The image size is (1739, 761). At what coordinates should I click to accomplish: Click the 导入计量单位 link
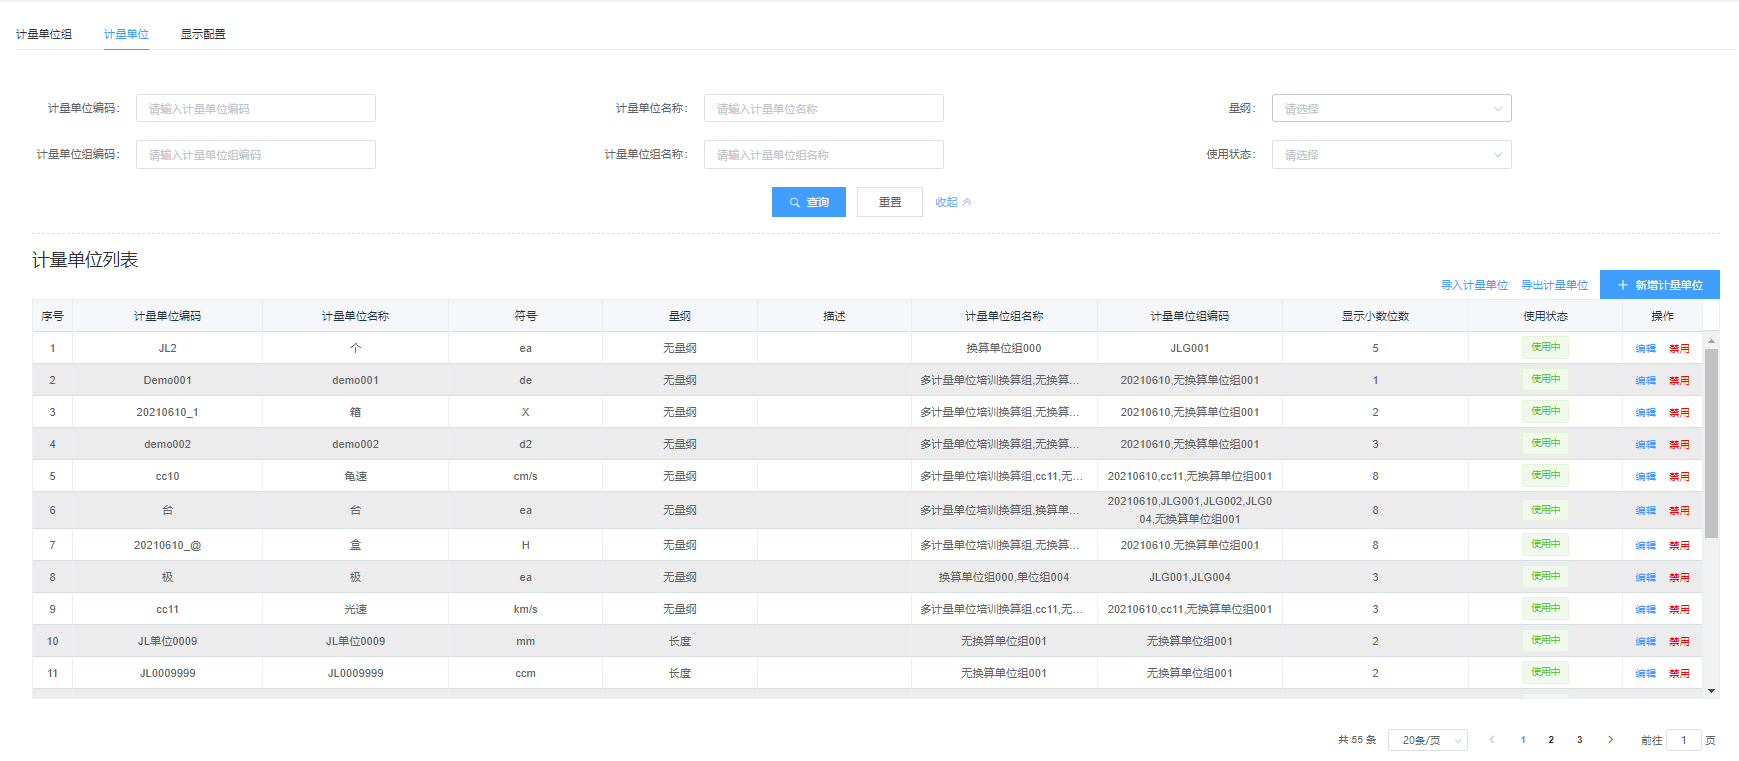pos(1474,285)
